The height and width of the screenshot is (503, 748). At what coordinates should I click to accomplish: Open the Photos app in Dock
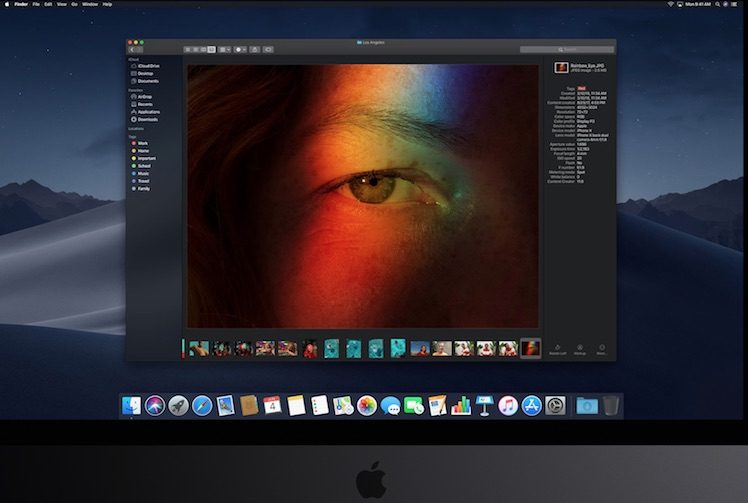(x=367, y=405)
